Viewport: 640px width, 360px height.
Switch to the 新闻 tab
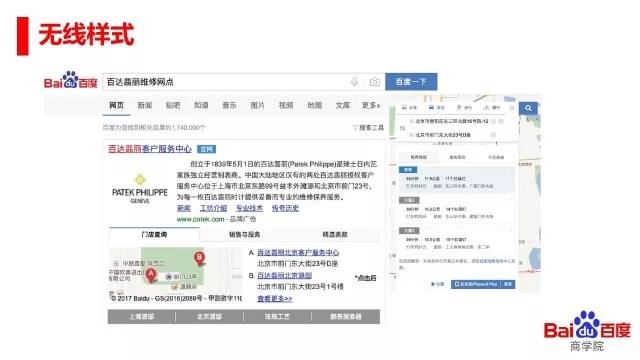144,105
